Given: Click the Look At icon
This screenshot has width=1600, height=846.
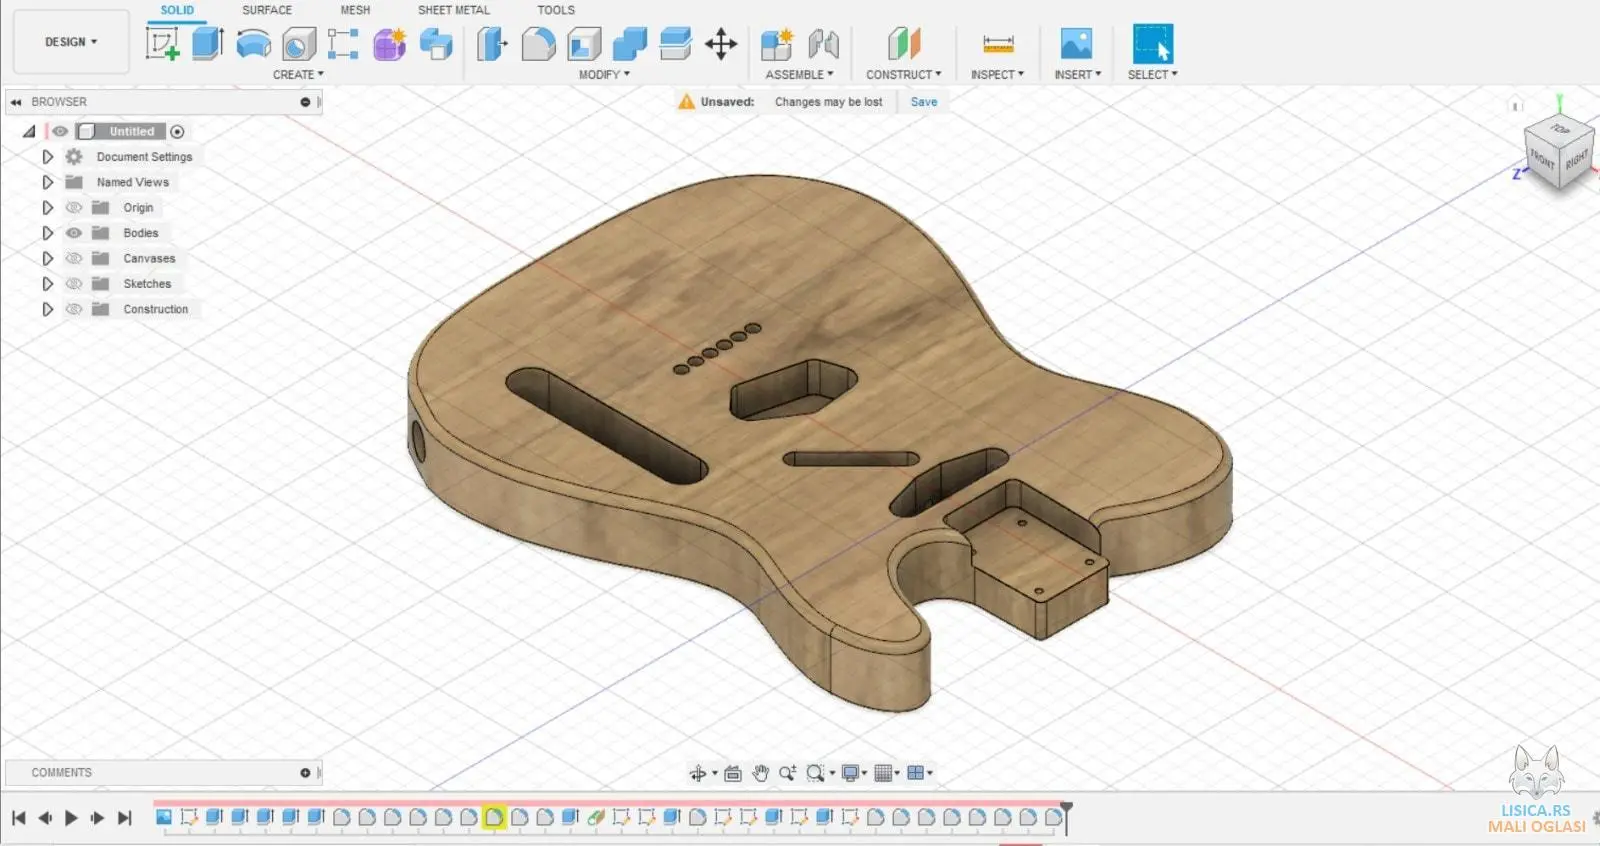Looking at the screenshot, I should [x=733, y=773].
